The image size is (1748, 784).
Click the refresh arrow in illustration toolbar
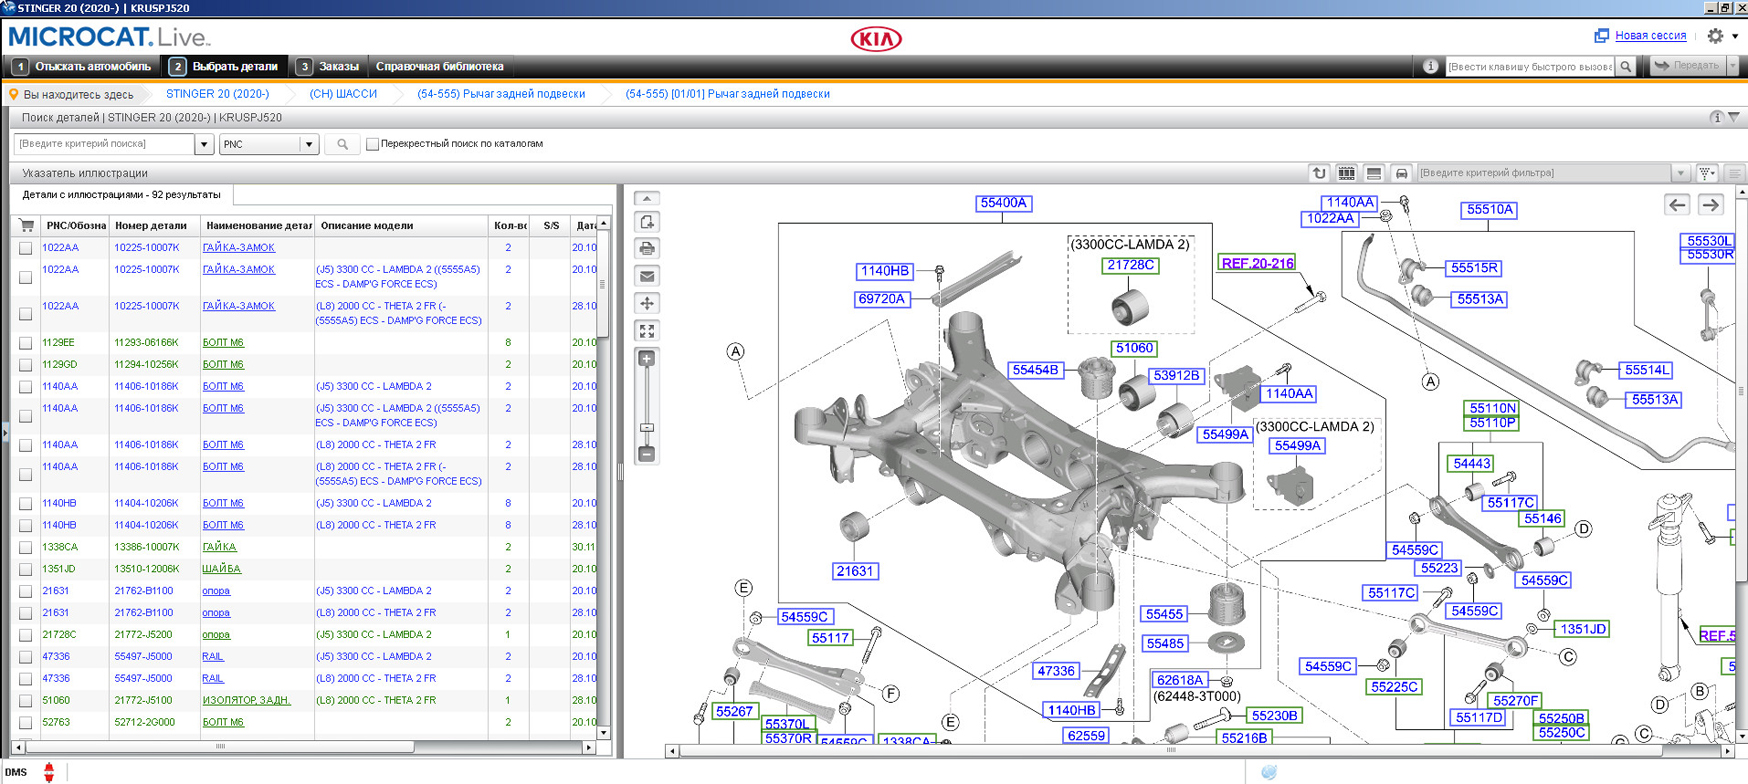pyautogui.click(x=1319, y=173)
